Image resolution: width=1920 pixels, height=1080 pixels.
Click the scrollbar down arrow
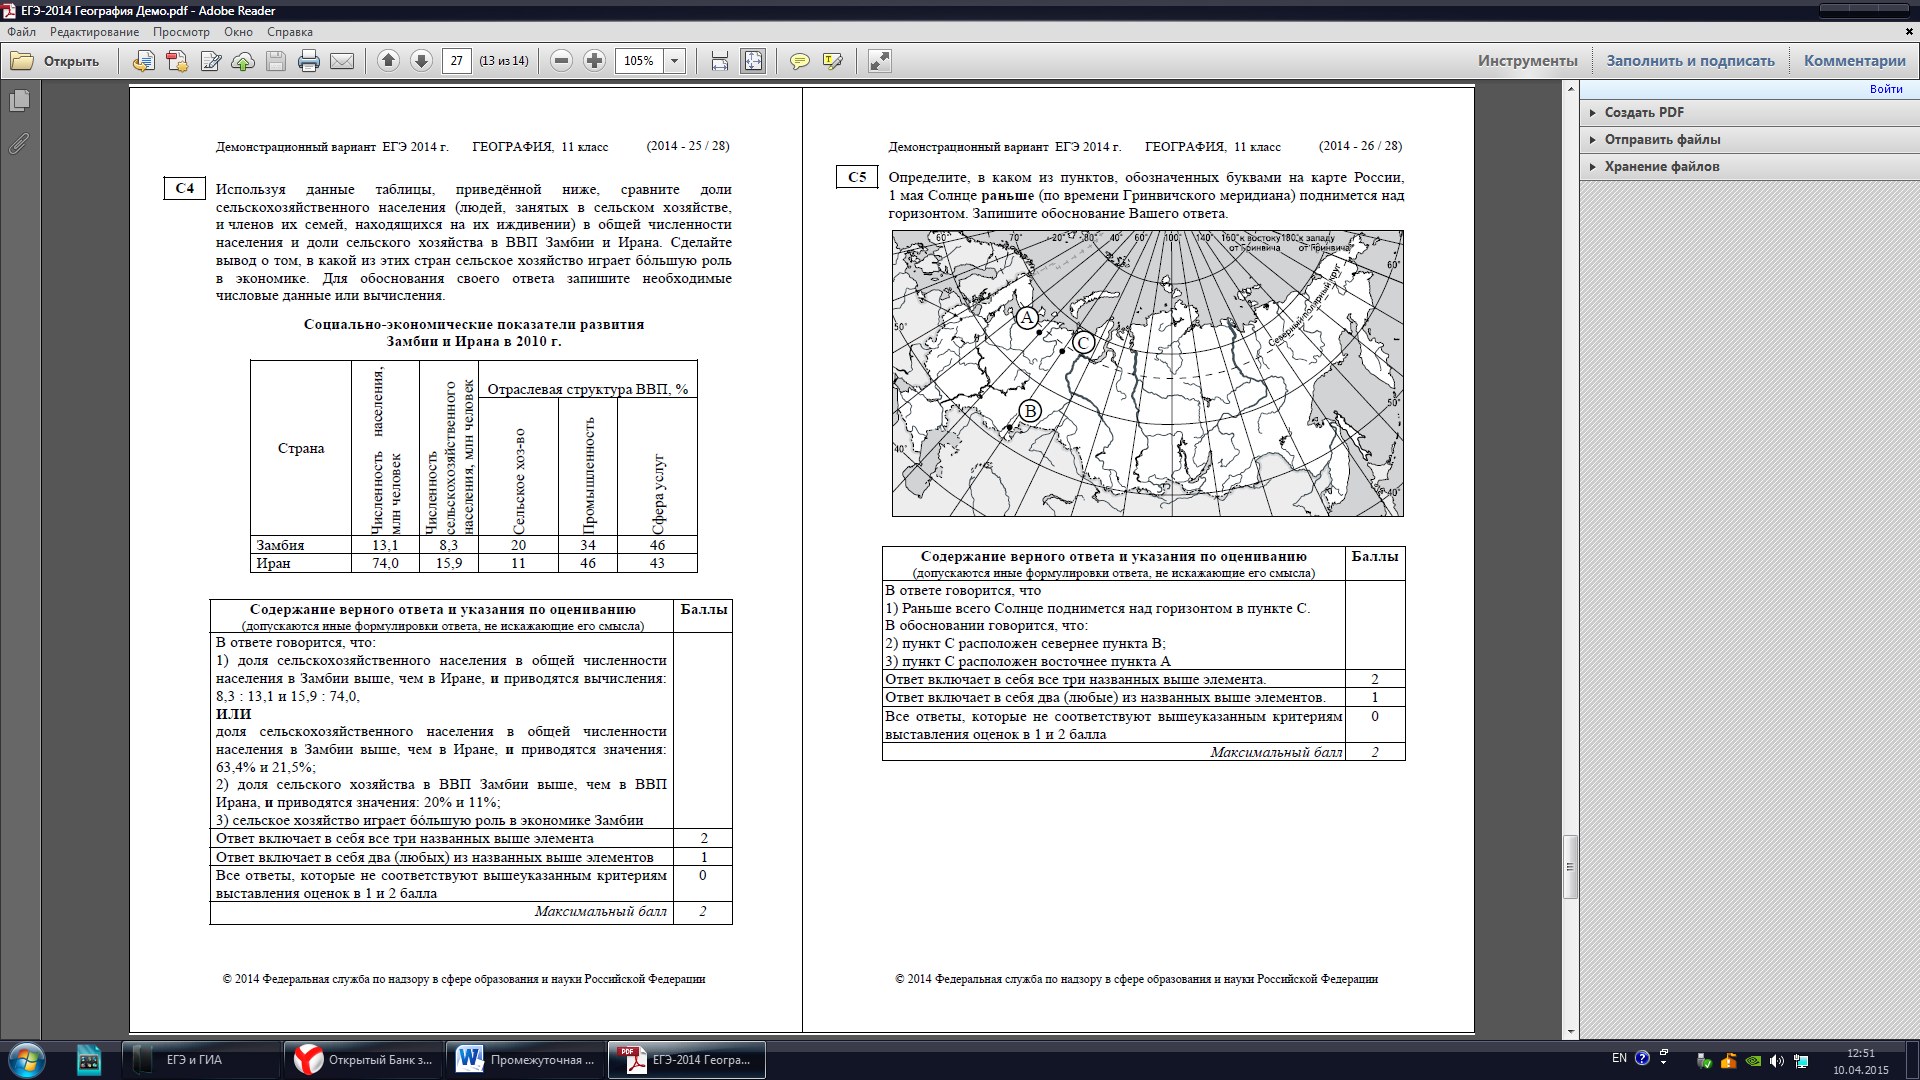coord(1570,1032)
